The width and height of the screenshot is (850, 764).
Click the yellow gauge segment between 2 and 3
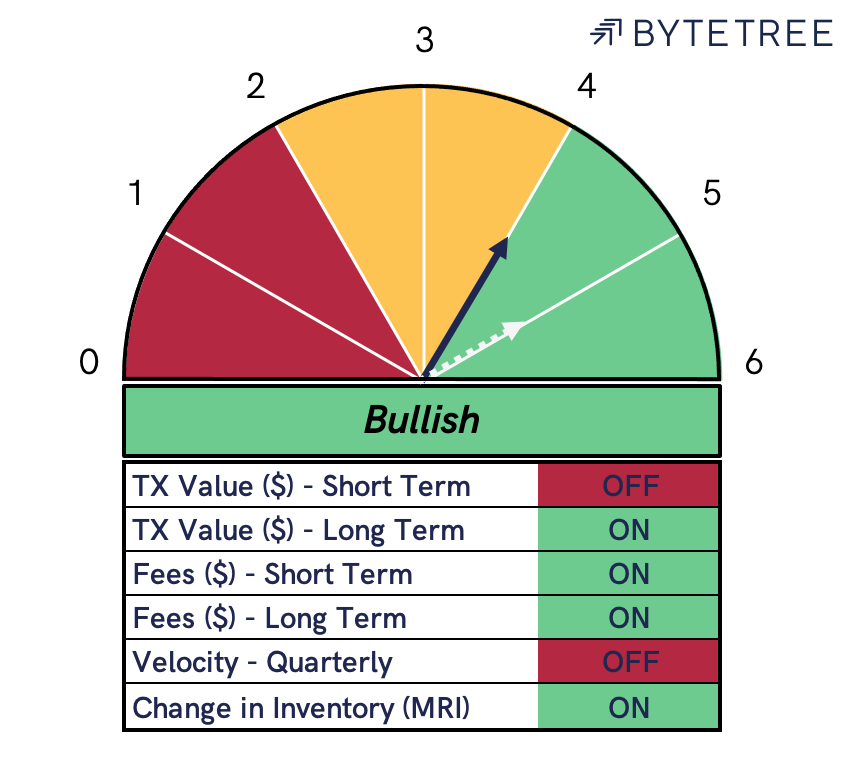coord(363,179)
